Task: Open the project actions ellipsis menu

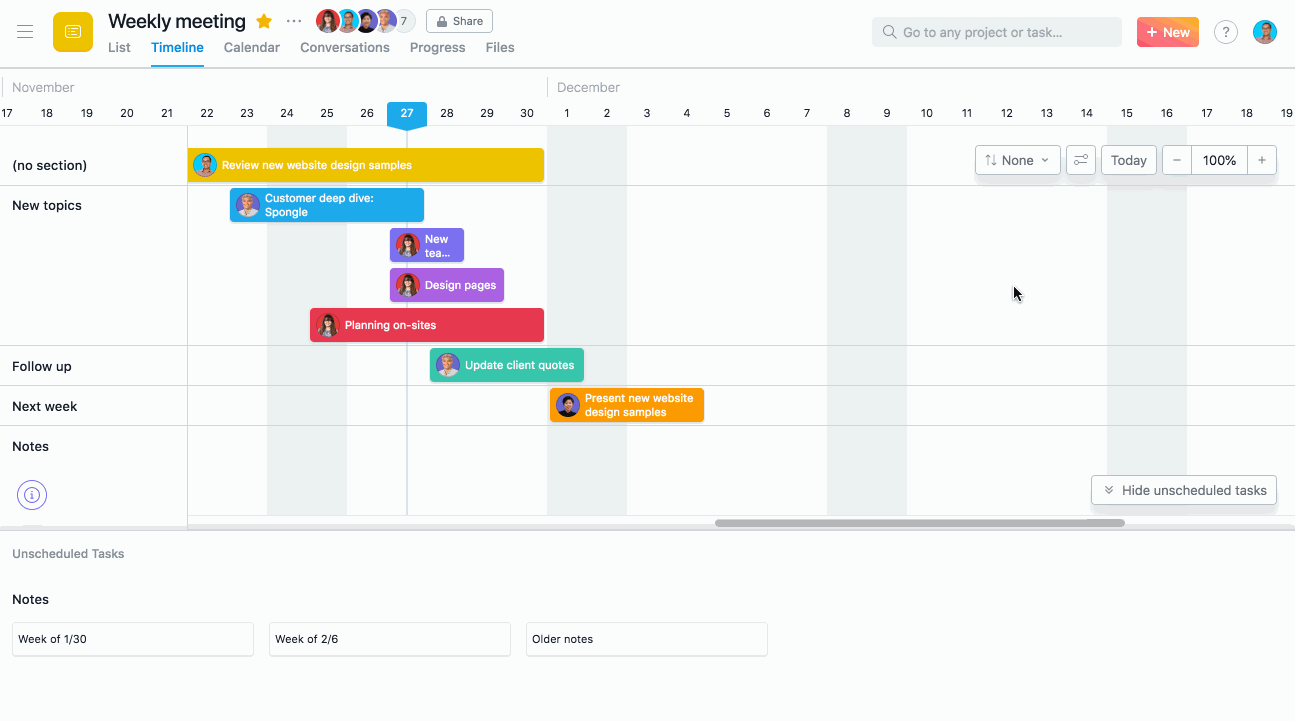Action: [293, 21]
